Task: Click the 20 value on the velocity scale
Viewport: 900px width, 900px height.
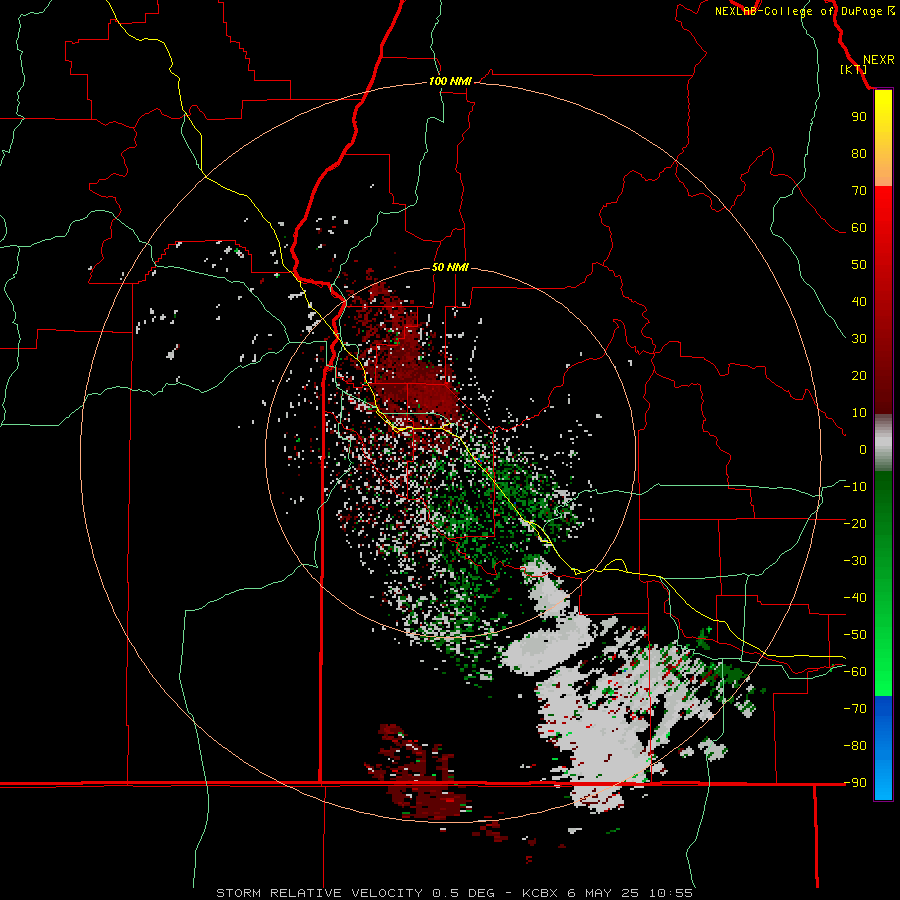Action: click(859, 376)
